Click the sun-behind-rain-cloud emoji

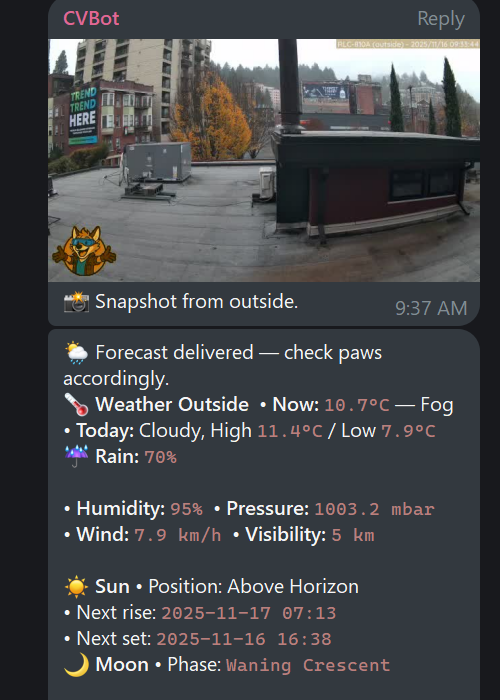click(x=76, y=353)
